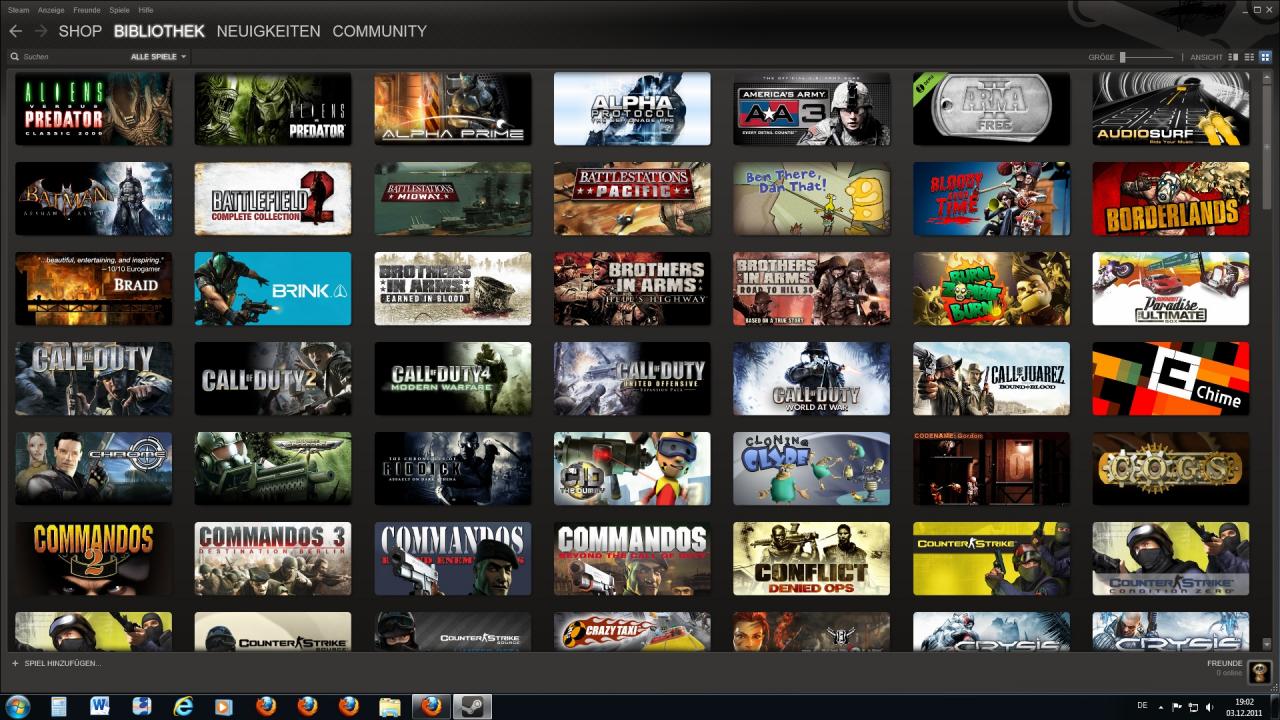Go back with the left arrow

tap(15, 31)
